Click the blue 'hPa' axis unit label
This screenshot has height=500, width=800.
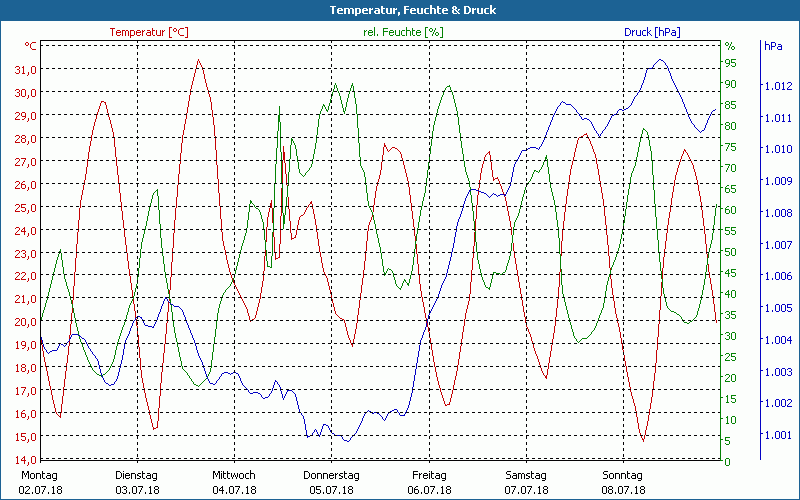click(x=773, y=46)
